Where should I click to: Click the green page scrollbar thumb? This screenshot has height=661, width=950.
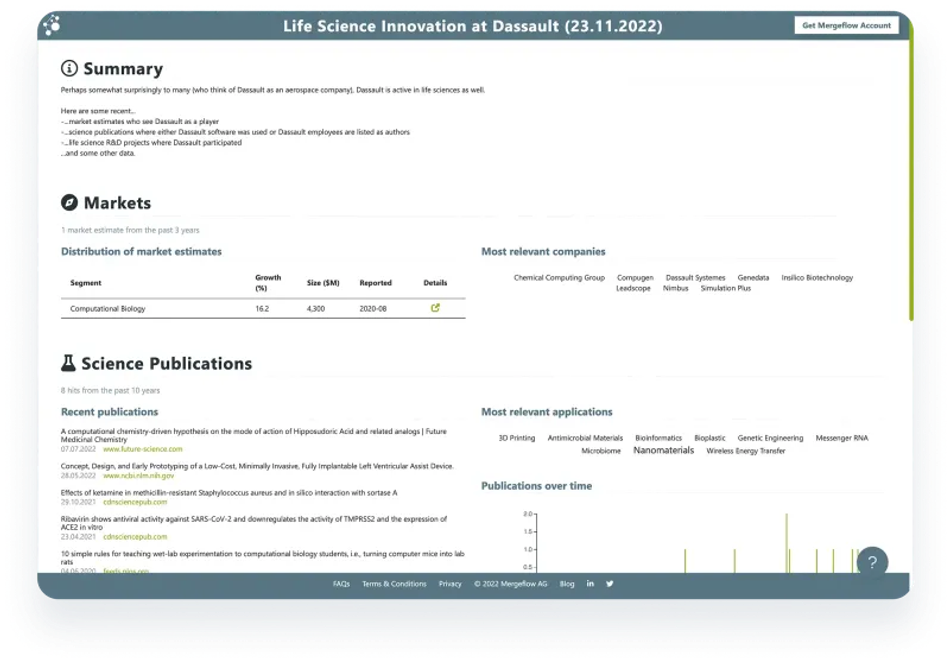pos(911,171)
